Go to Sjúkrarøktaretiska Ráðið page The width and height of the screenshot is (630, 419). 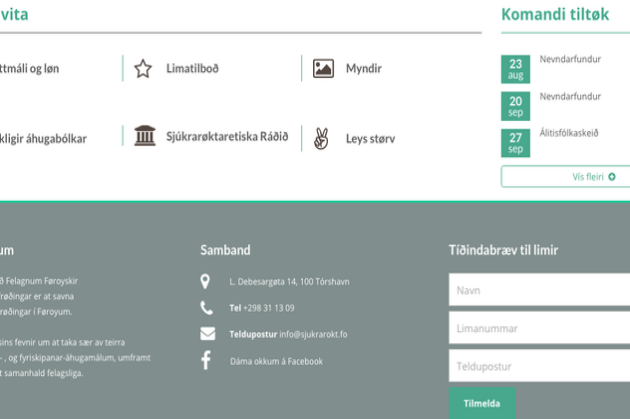coord(227,137)
